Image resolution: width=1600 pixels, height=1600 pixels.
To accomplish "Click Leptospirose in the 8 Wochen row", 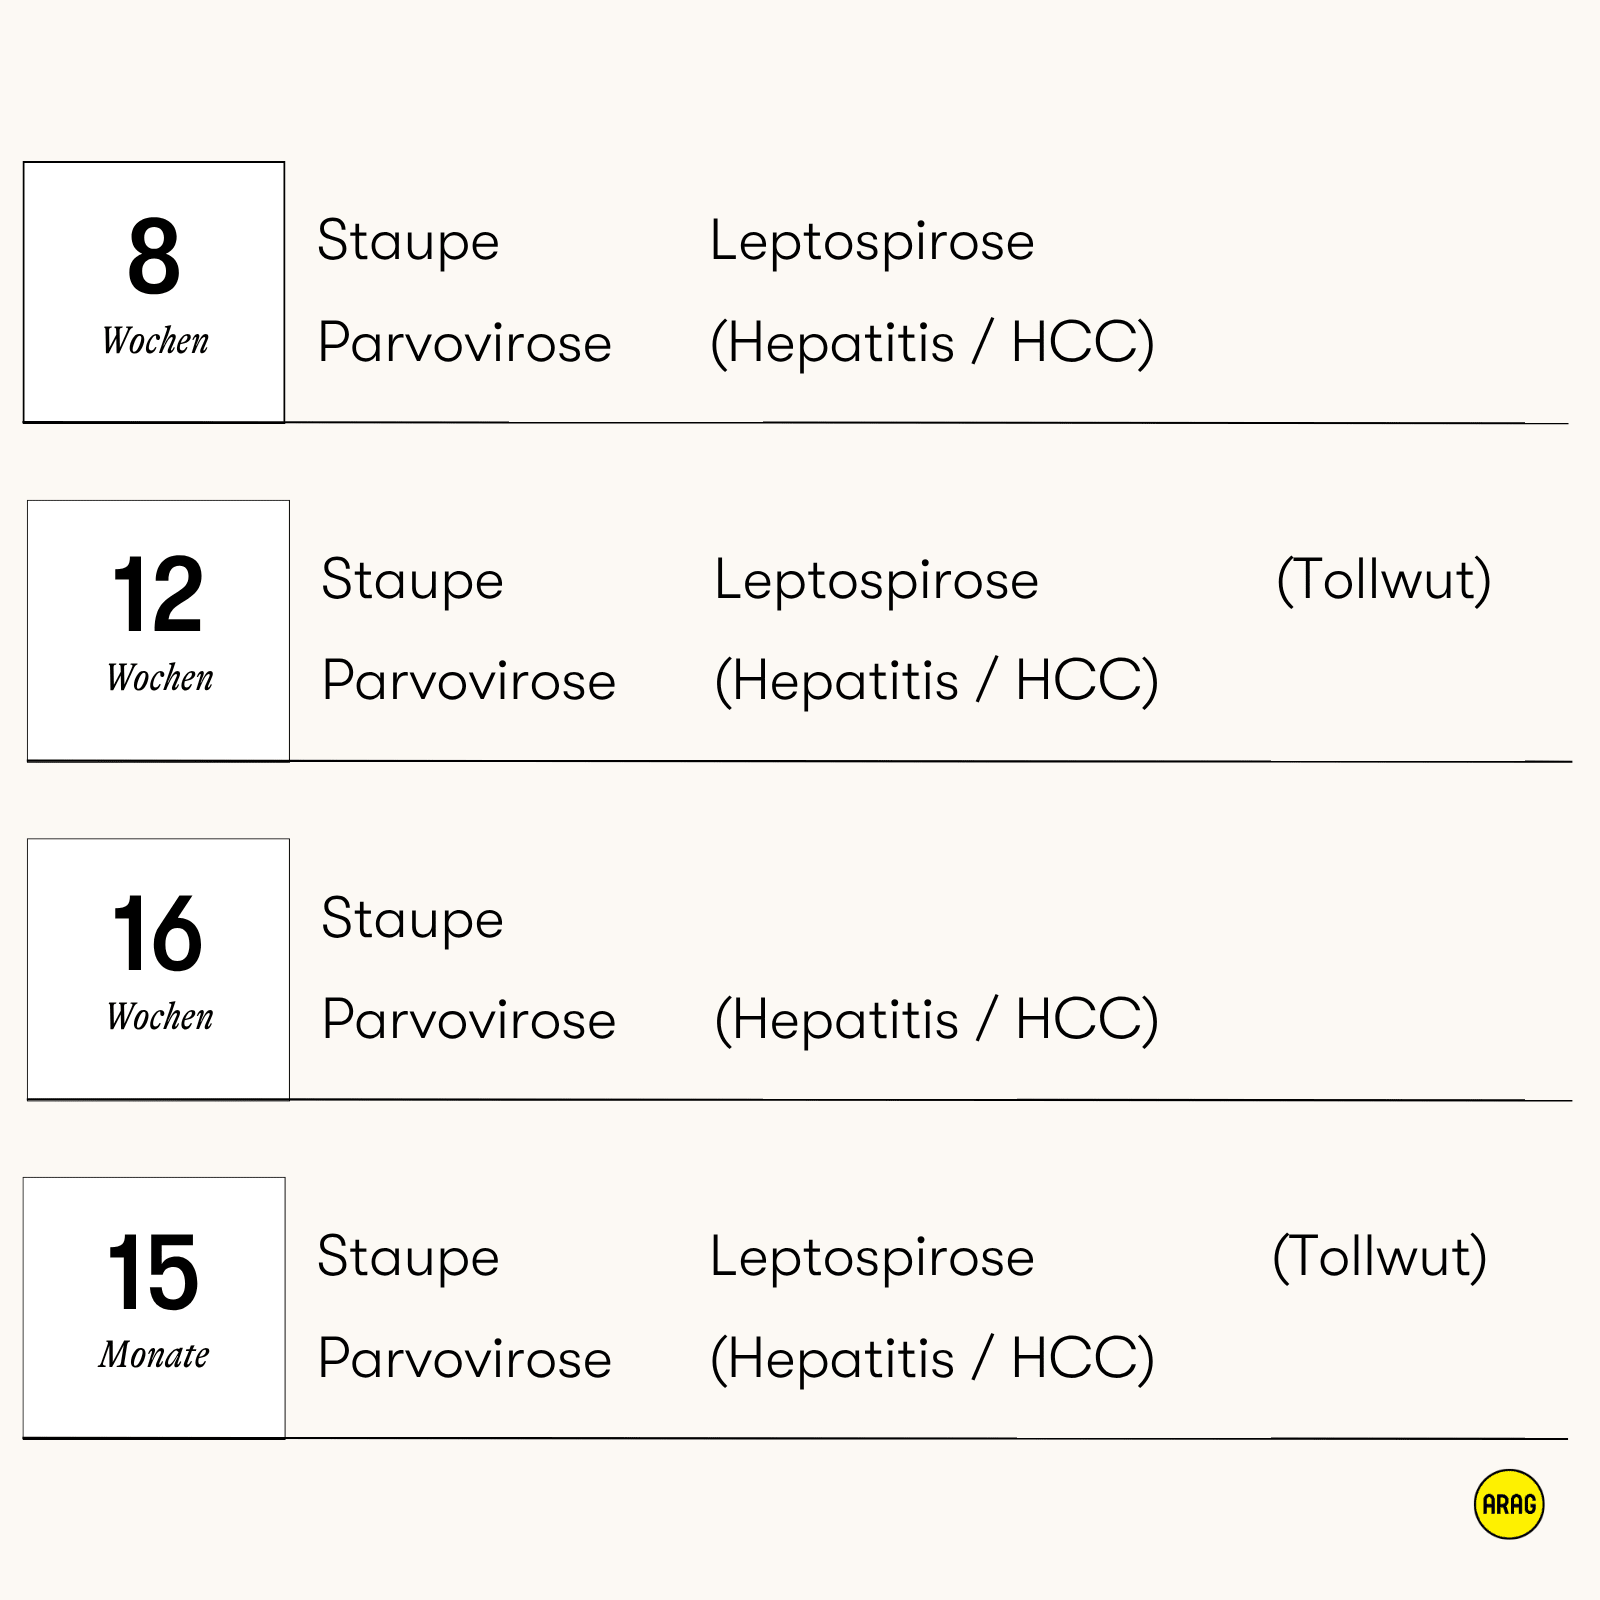I will click(872, 243).
